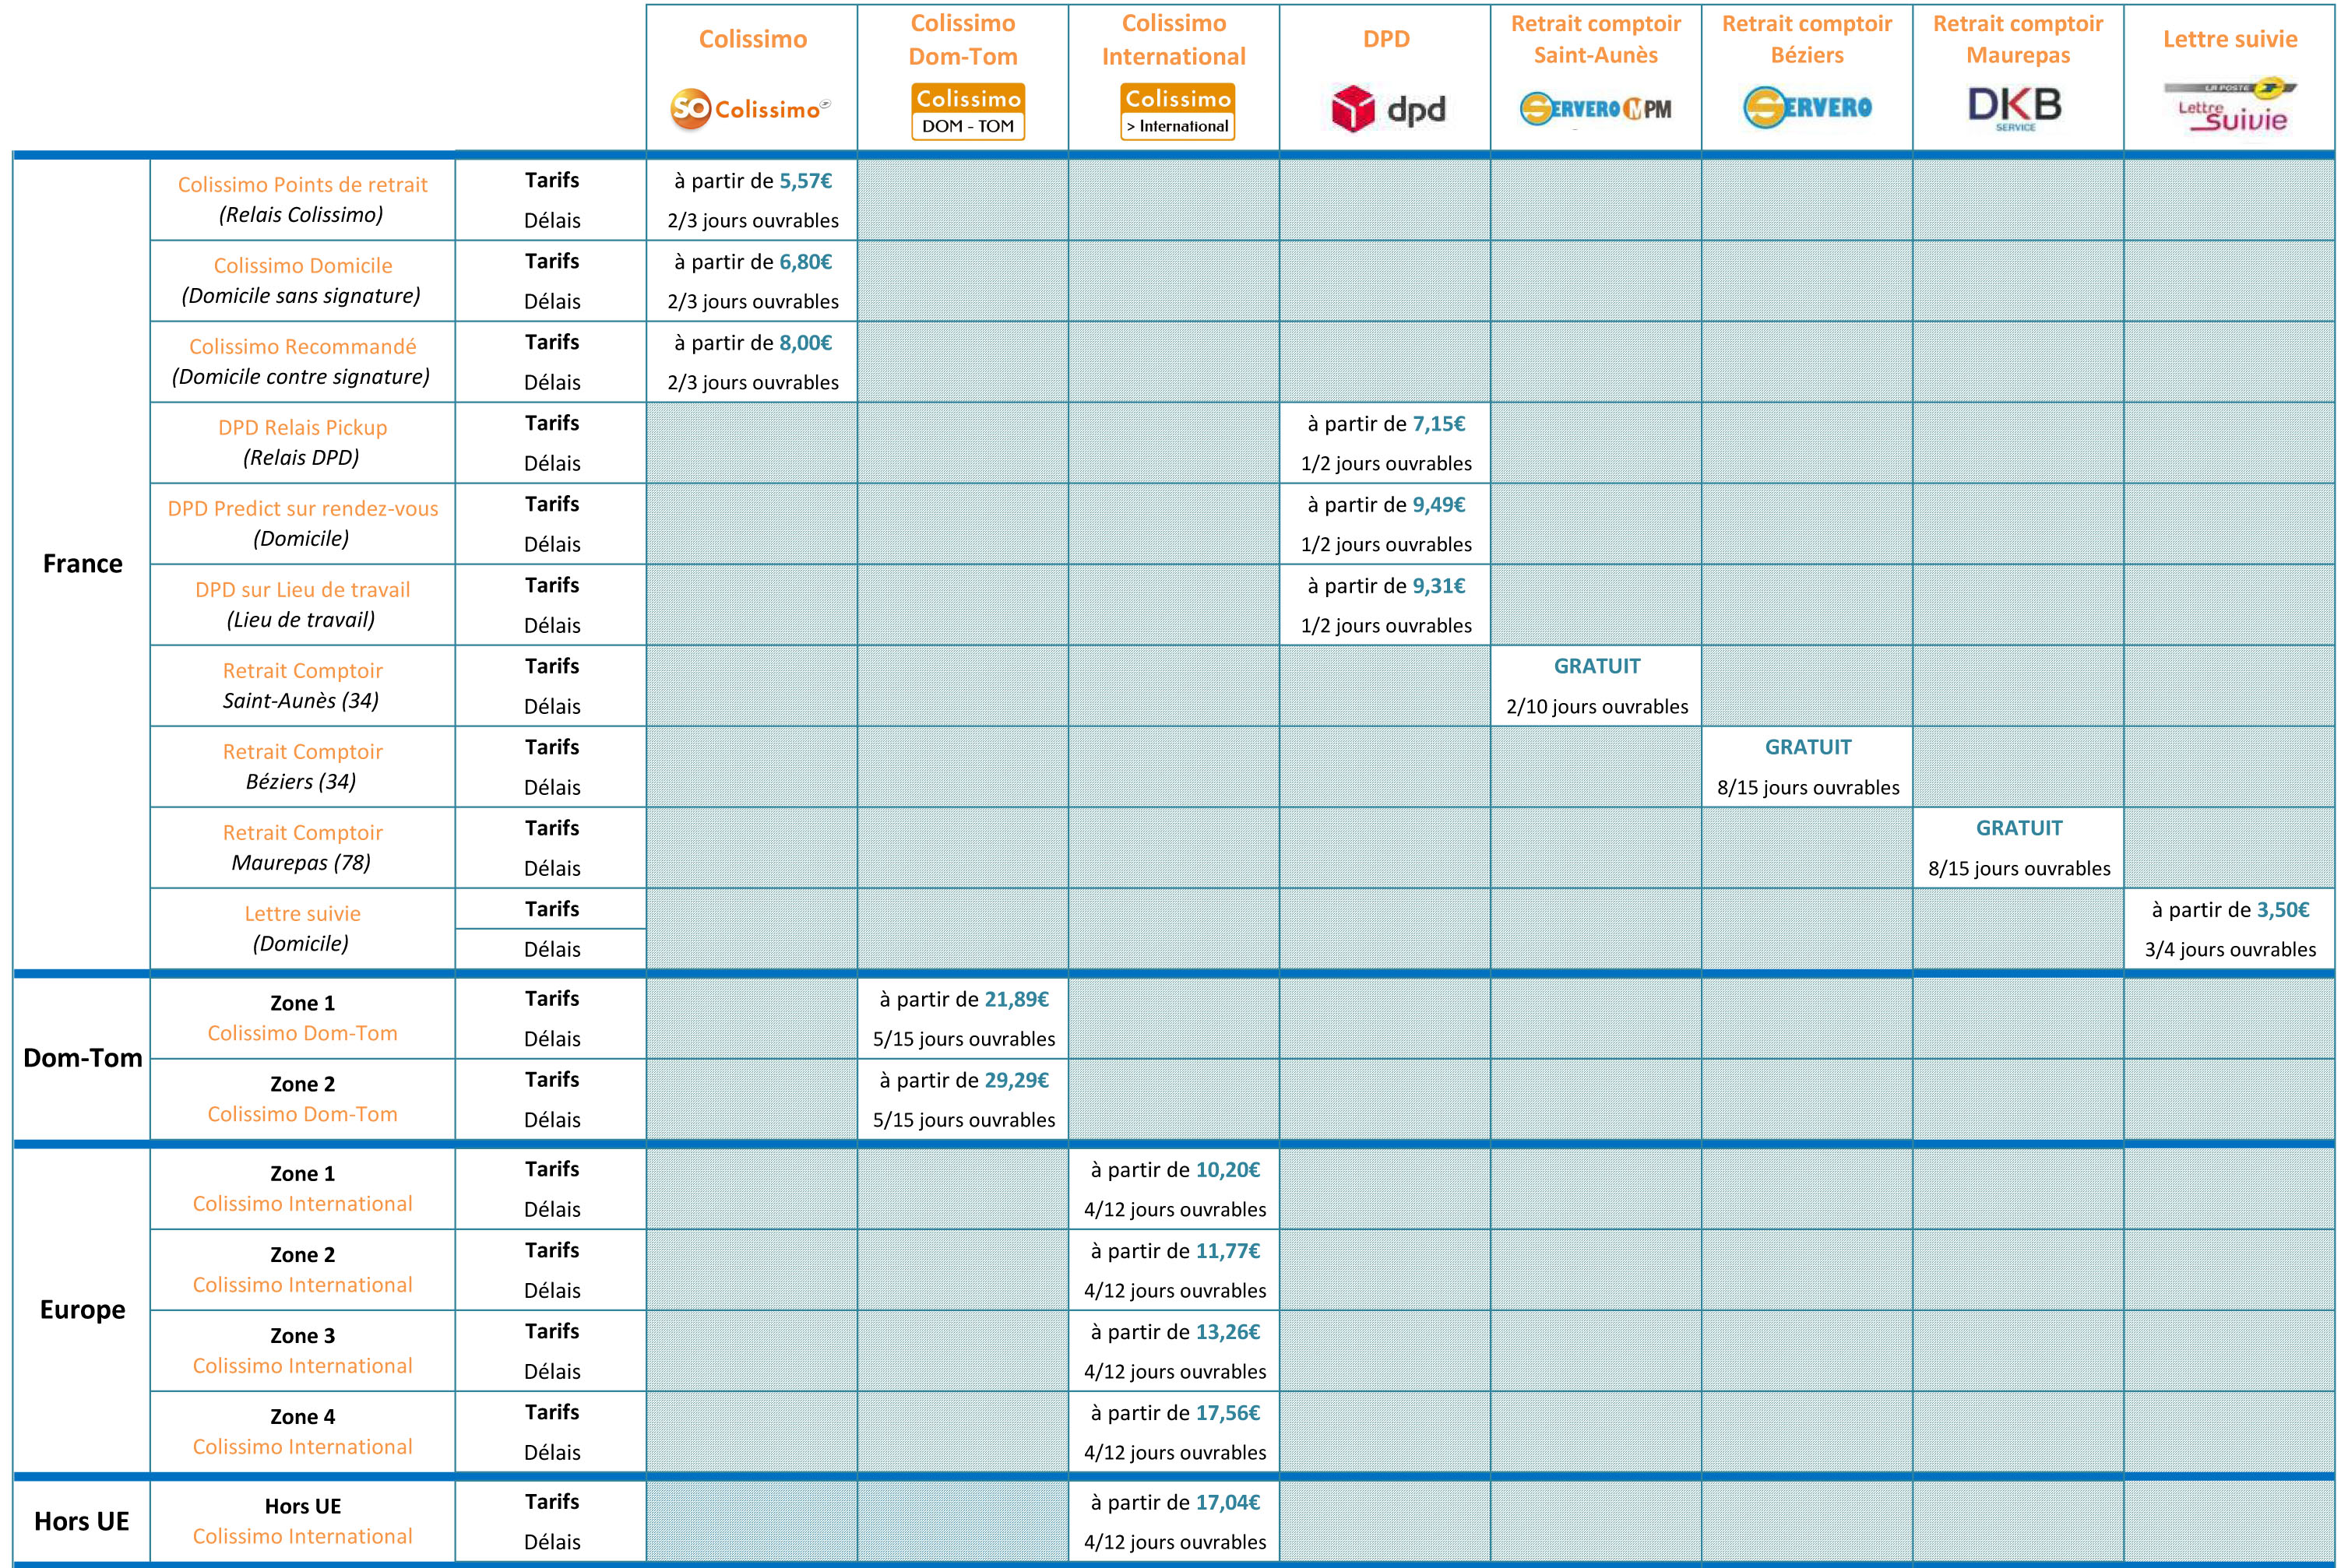
Task: Click the "6,80€" Colissimo Domicile price
Action: [806, 262]
